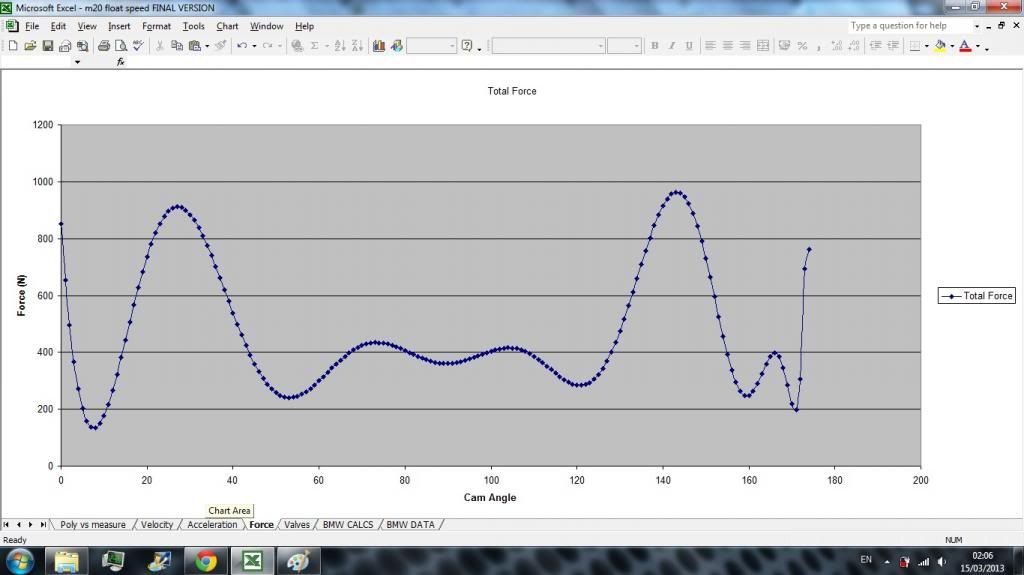Switch to the Acceleration sheet tab
The height and width of the screenshot is (575, 1024).
pos(213,525)
